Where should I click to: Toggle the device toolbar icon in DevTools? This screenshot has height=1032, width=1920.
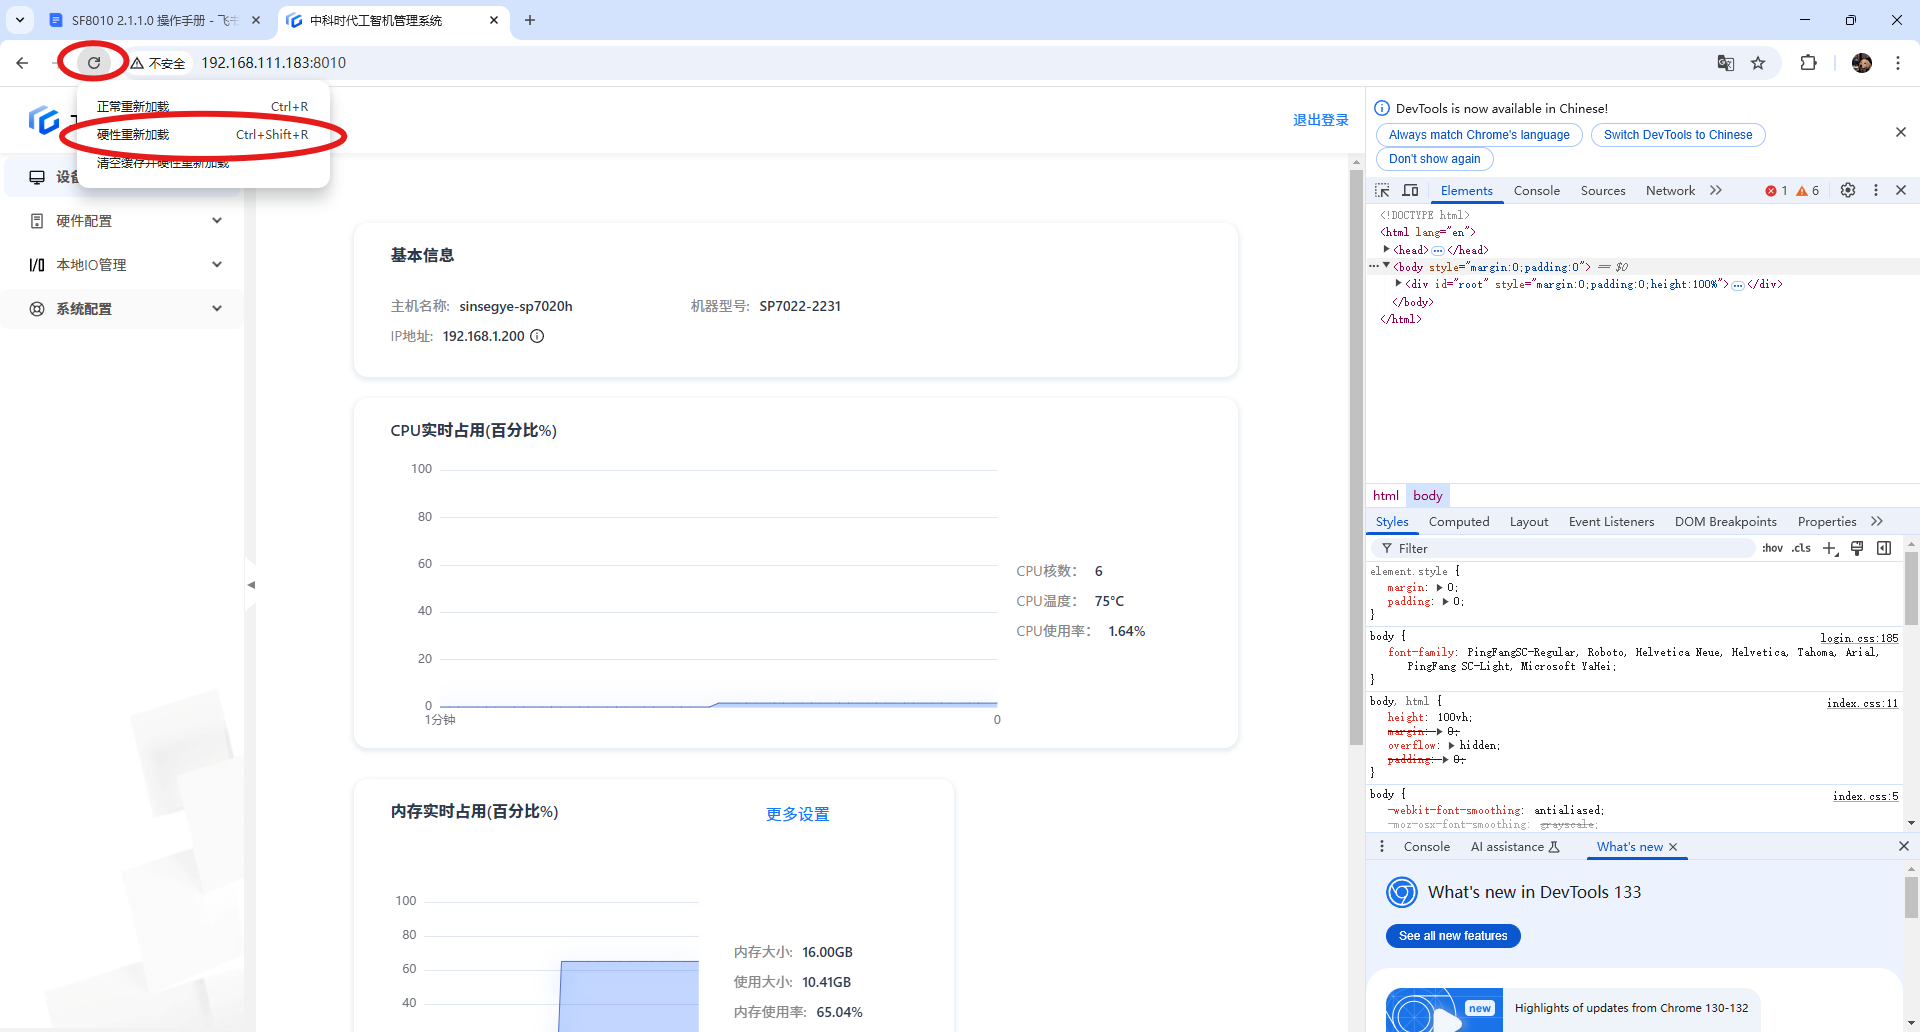tap(1410, 191)
